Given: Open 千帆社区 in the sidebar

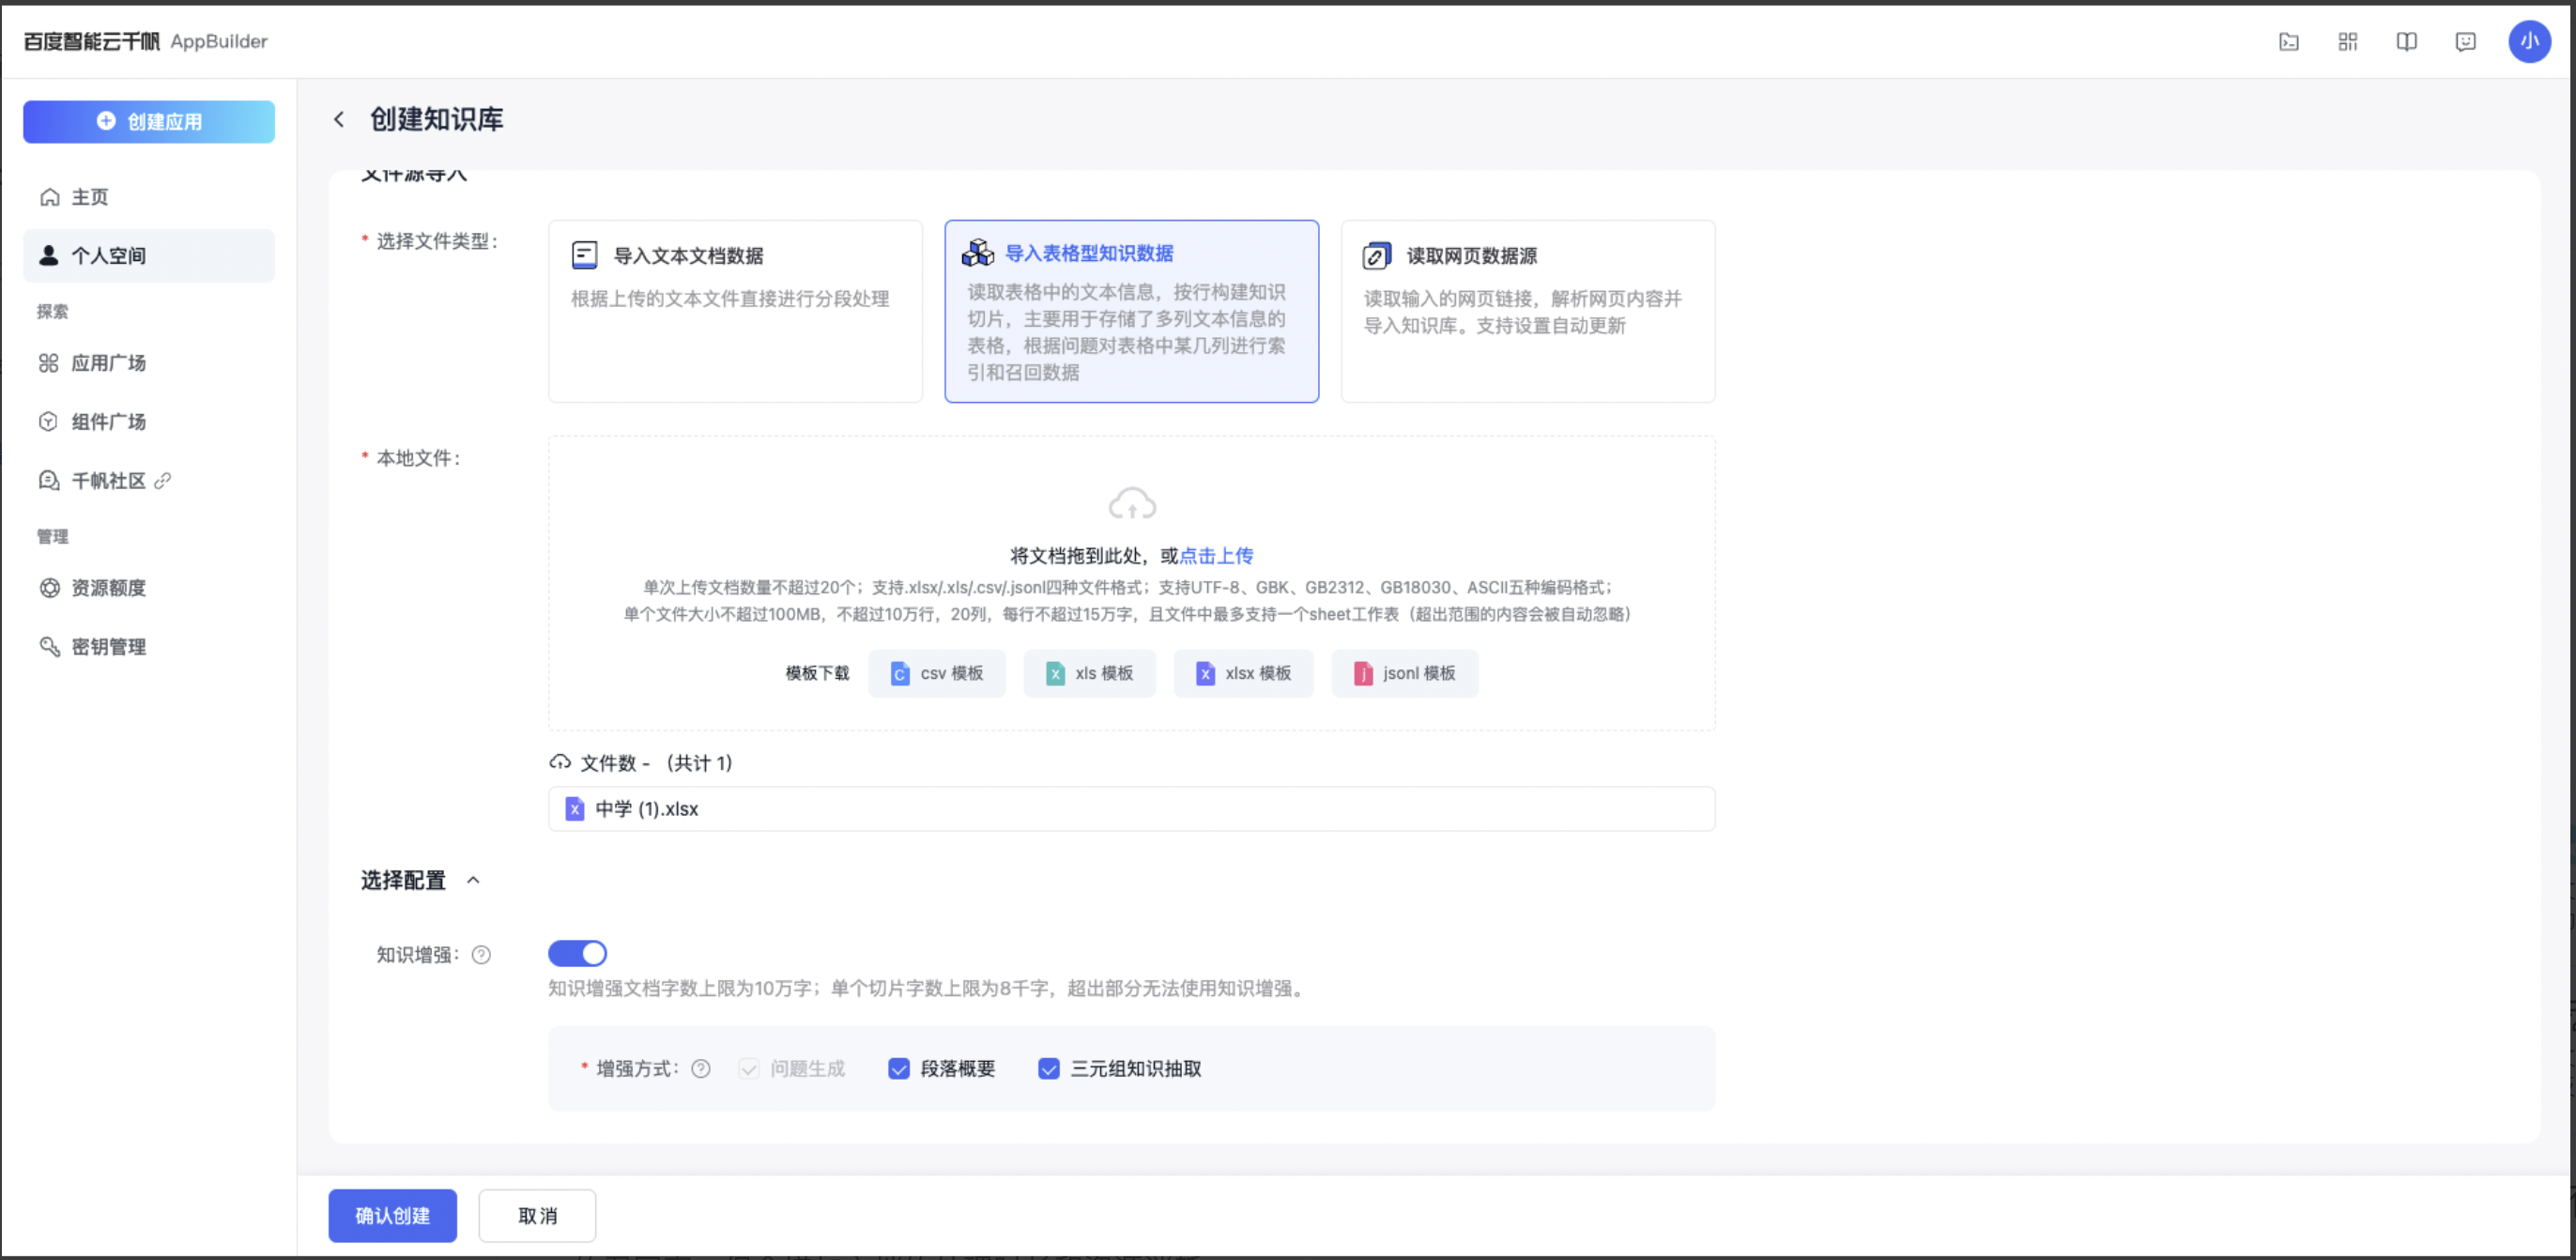Looking at the screenshot, I should 149,481.
